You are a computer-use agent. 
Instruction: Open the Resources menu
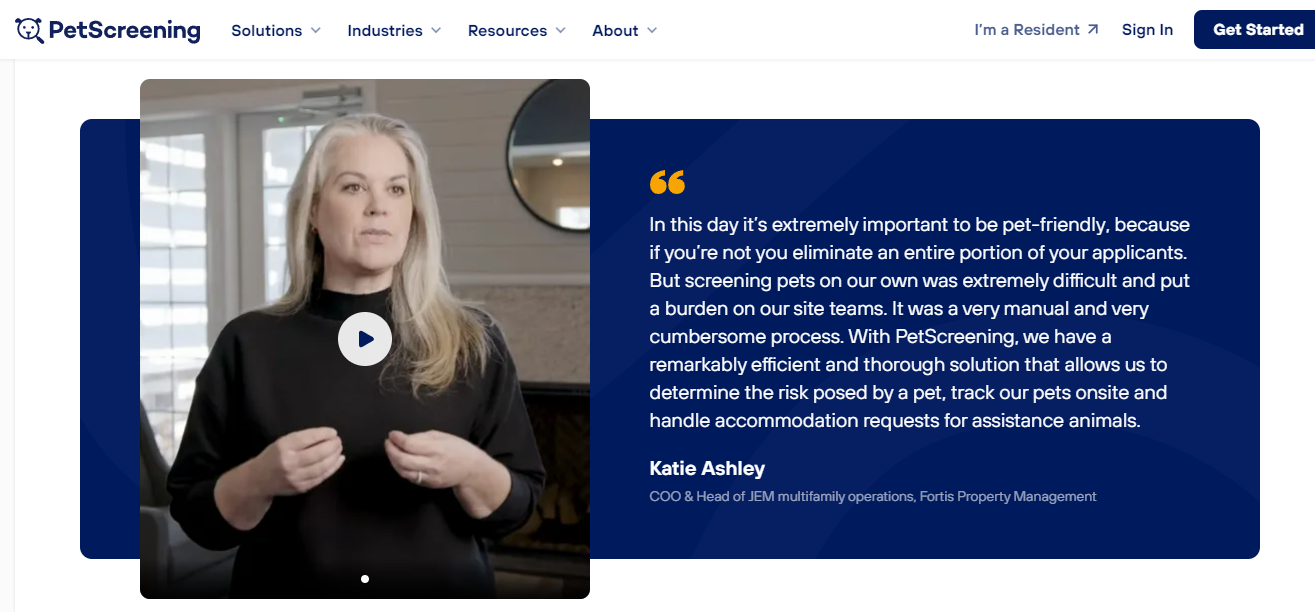517,30
